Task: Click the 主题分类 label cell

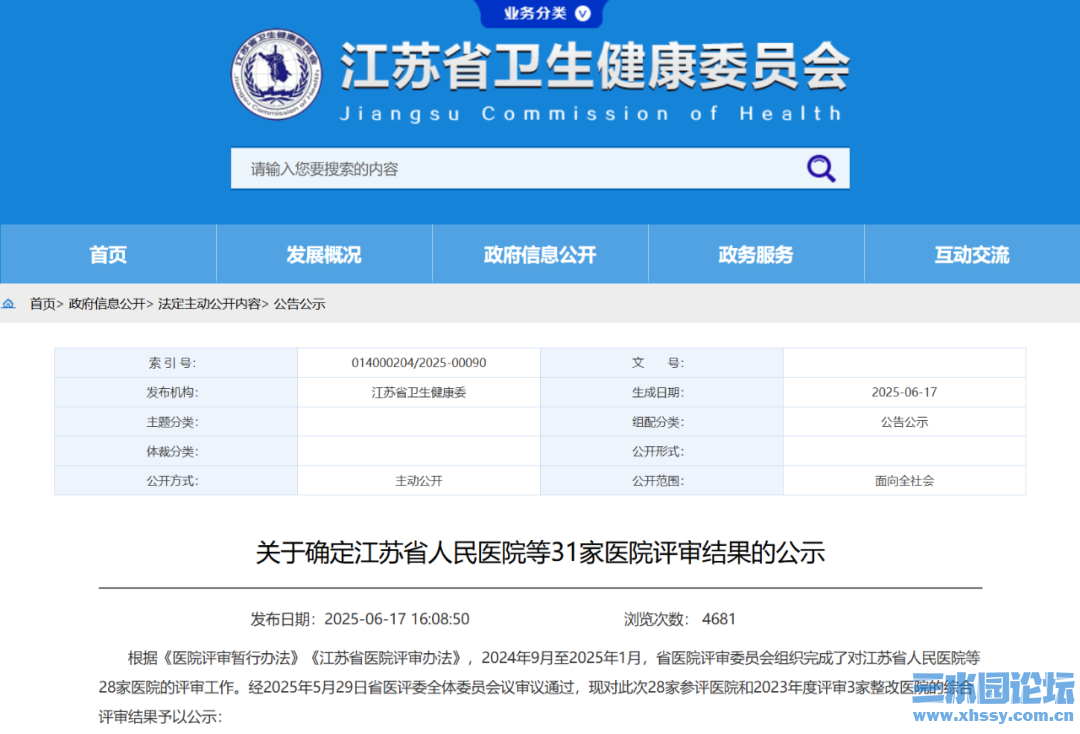Action: click(176, 422)
